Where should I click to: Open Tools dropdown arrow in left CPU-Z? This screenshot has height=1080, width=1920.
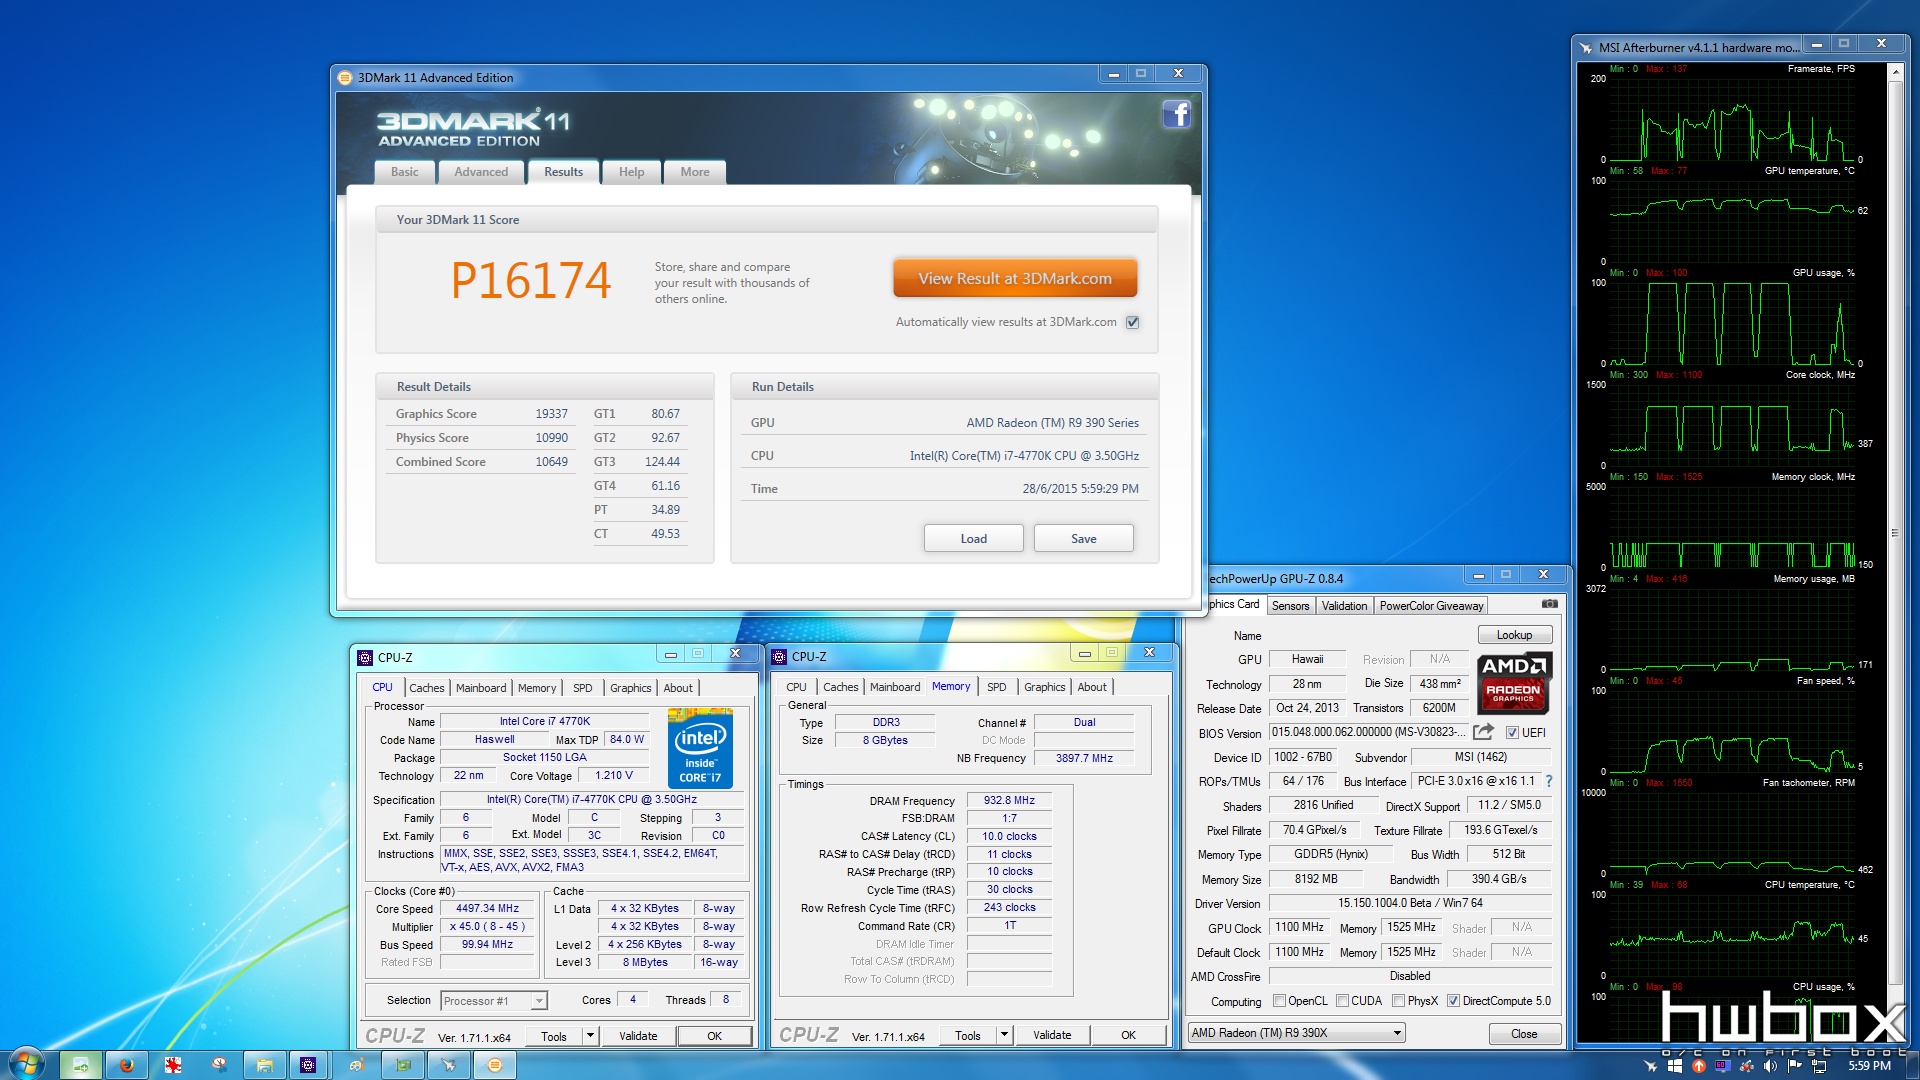(590, 1036)
